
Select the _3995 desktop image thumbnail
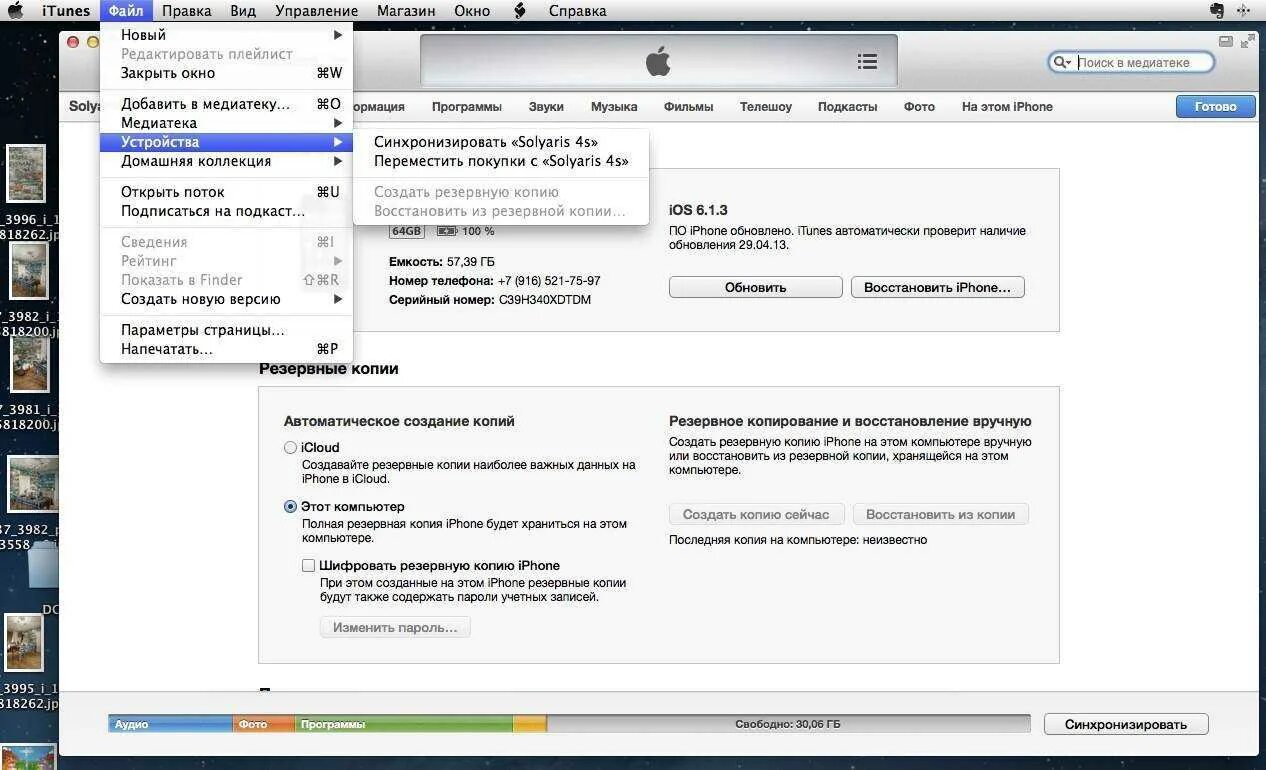click(24, 643)
